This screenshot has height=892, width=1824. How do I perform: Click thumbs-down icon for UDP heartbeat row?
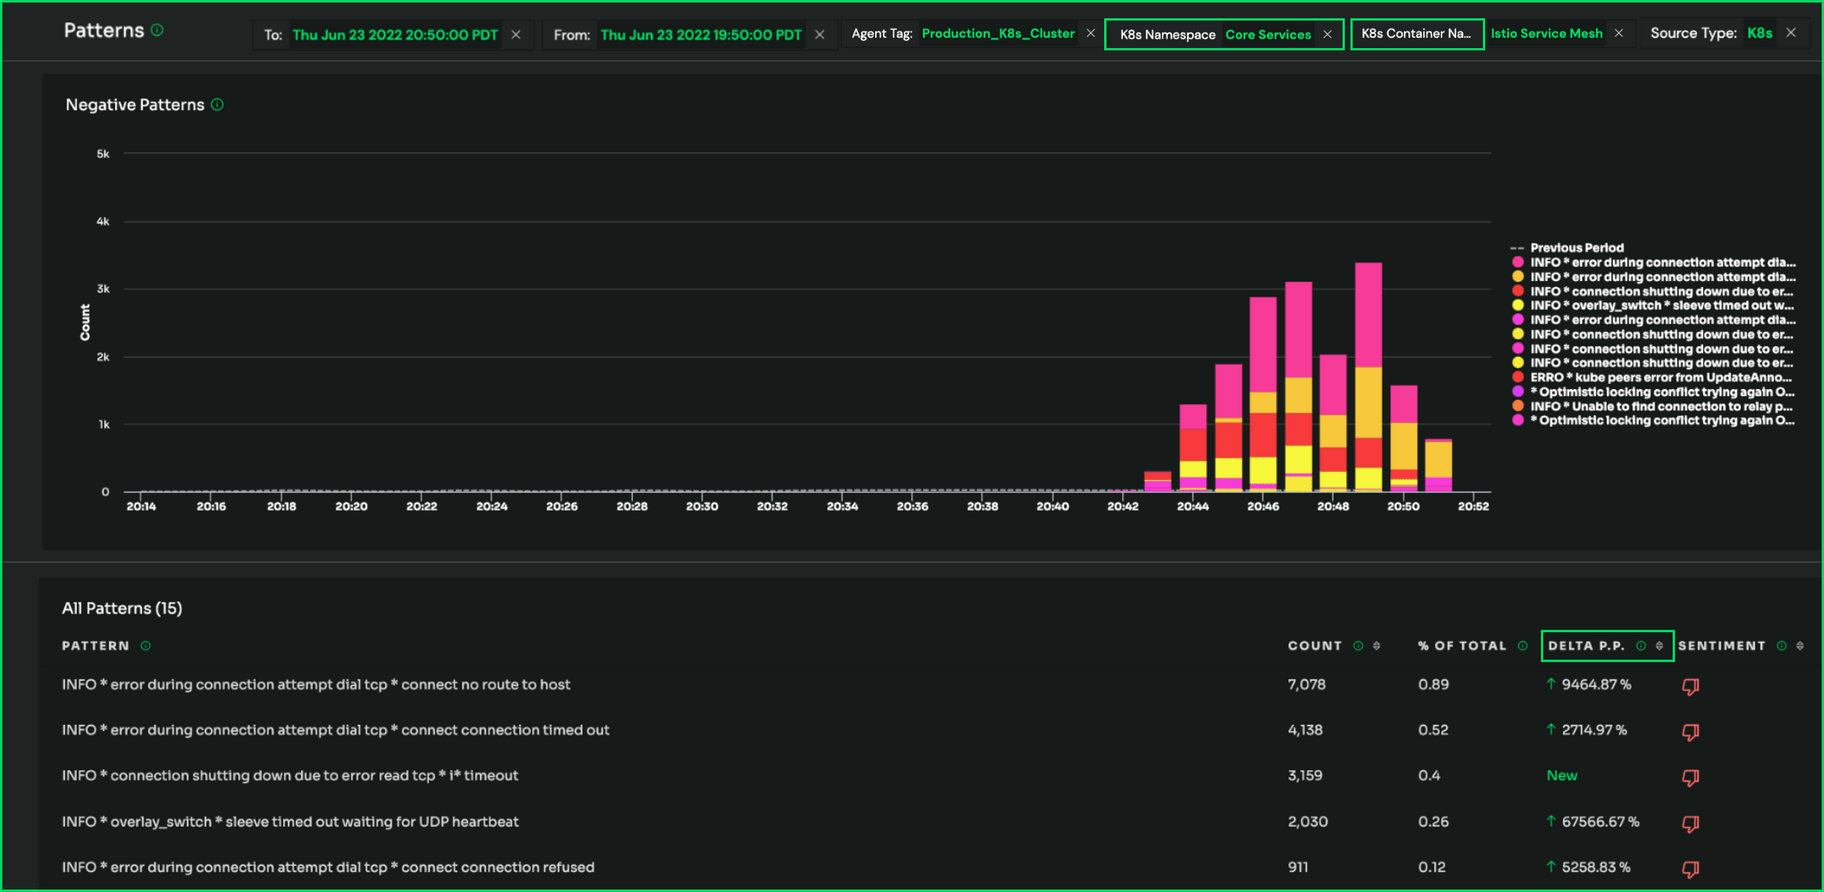pos(1690,823)
